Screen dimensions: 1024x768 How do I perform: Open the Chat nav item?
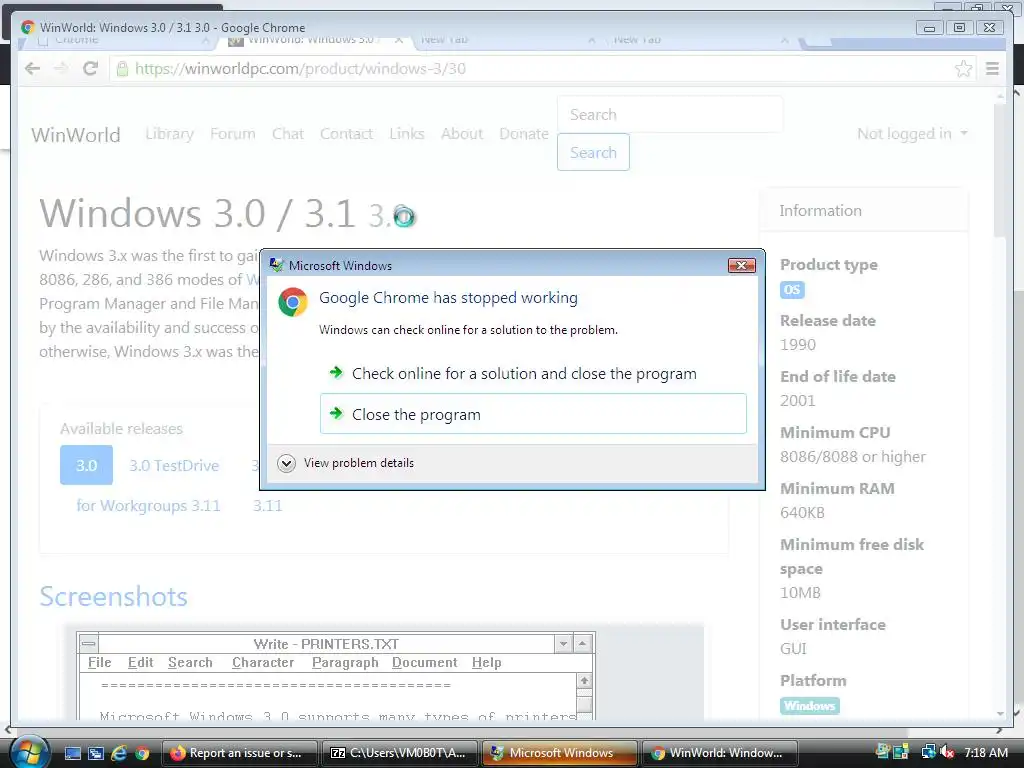point(288,134)
